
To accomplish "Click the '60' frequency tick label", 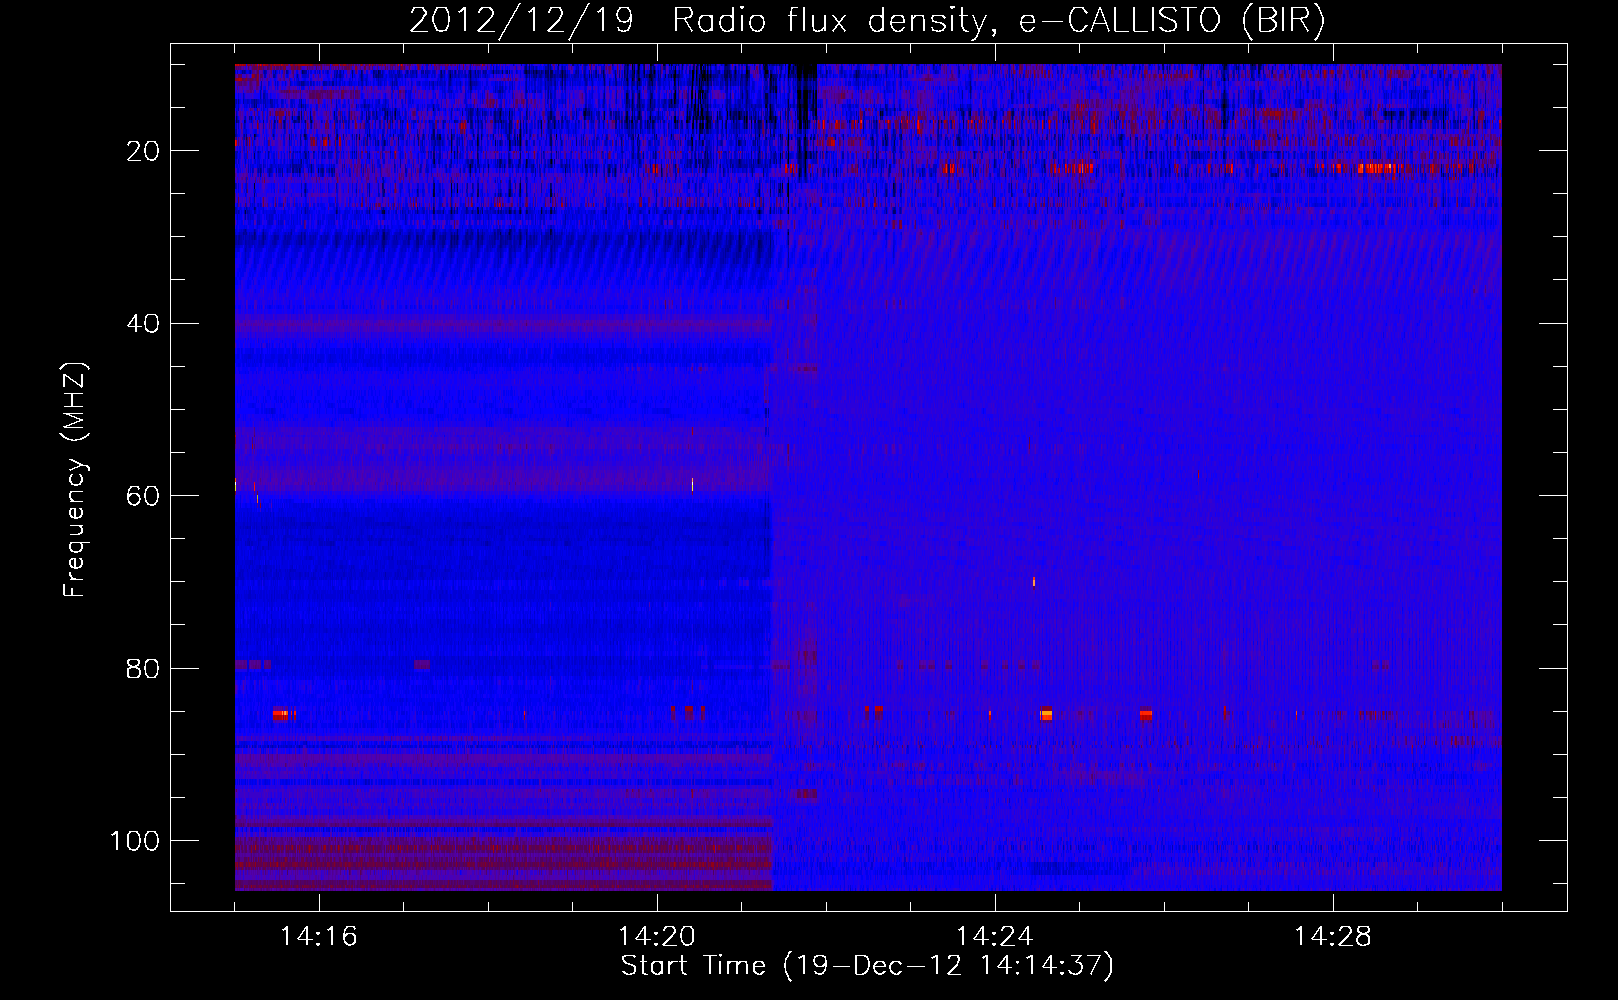I will [x=144, y=496].
